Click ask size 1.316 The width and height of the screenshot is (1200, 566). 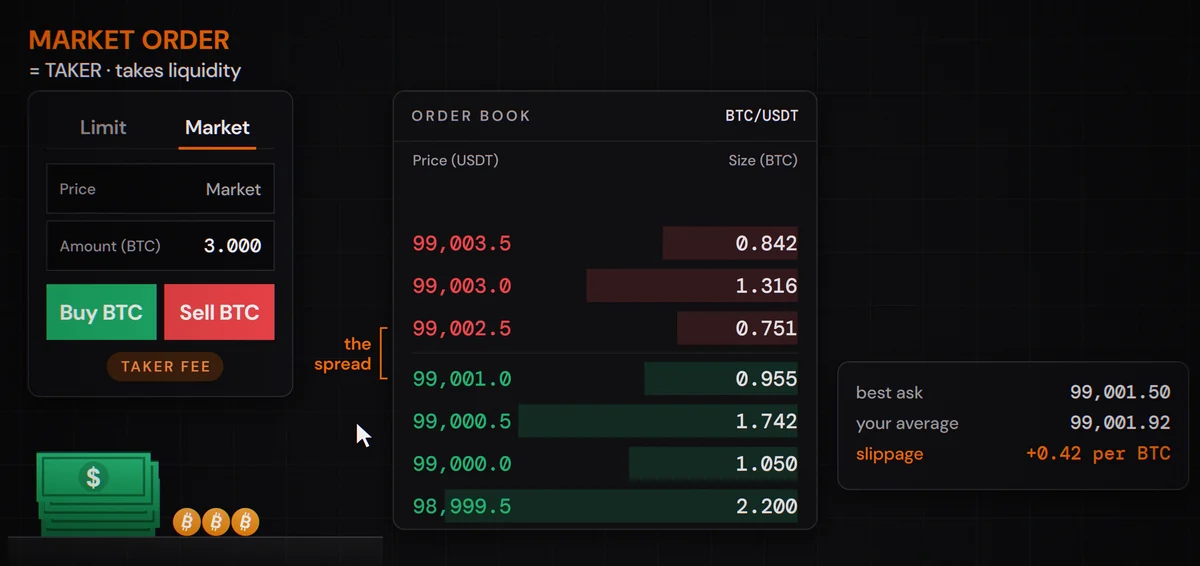click(766, 286)
